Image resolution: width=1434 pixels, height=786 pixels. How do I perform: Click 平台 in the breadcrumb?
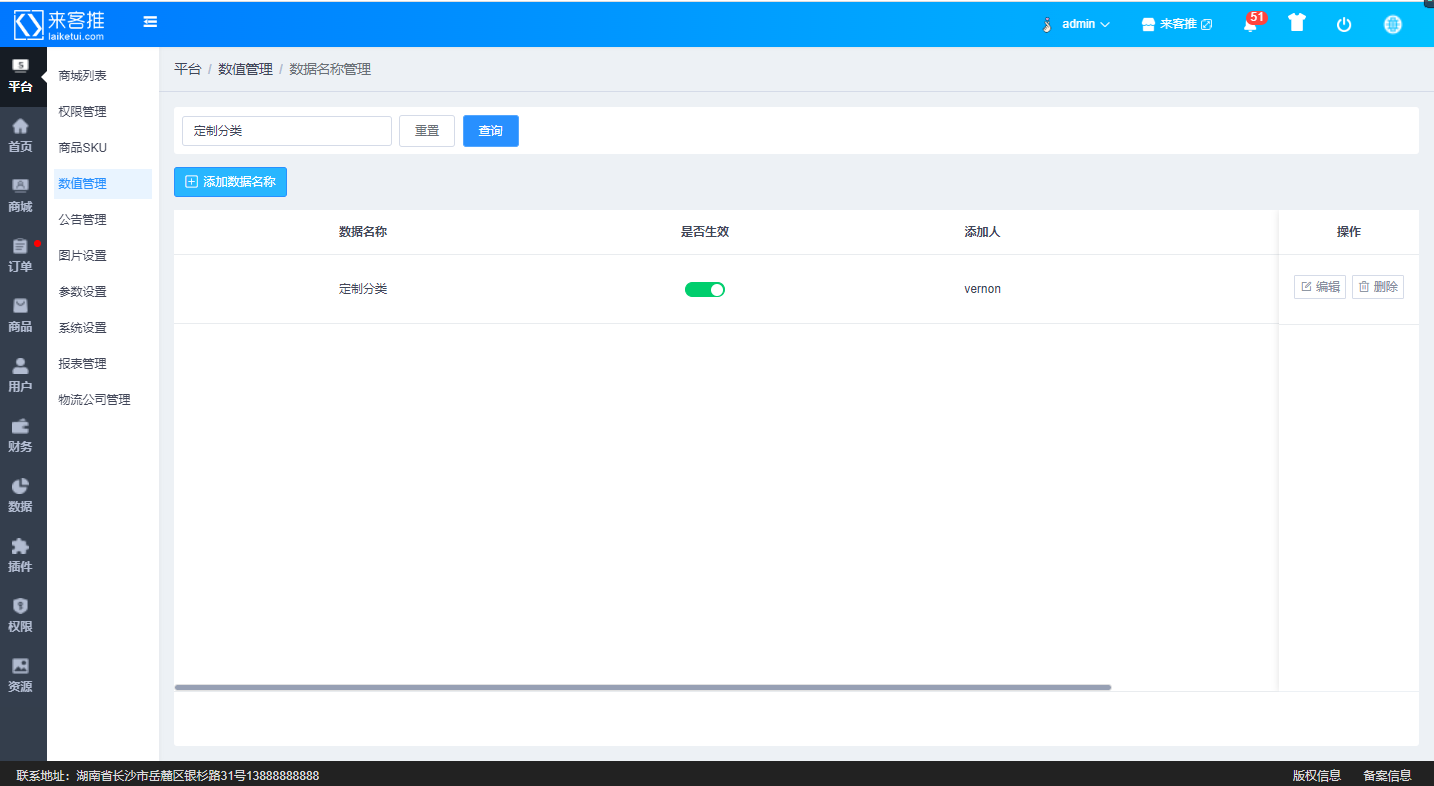(187, 69)
